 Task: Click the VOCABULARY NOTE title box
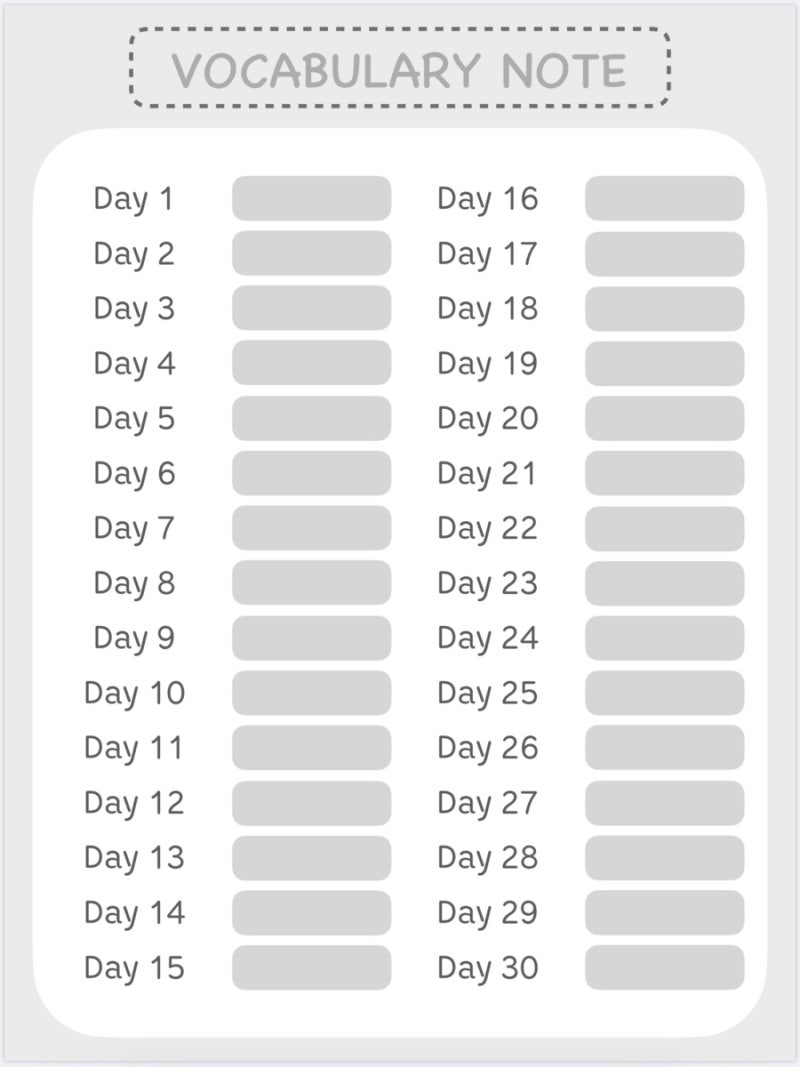[400, 68]
